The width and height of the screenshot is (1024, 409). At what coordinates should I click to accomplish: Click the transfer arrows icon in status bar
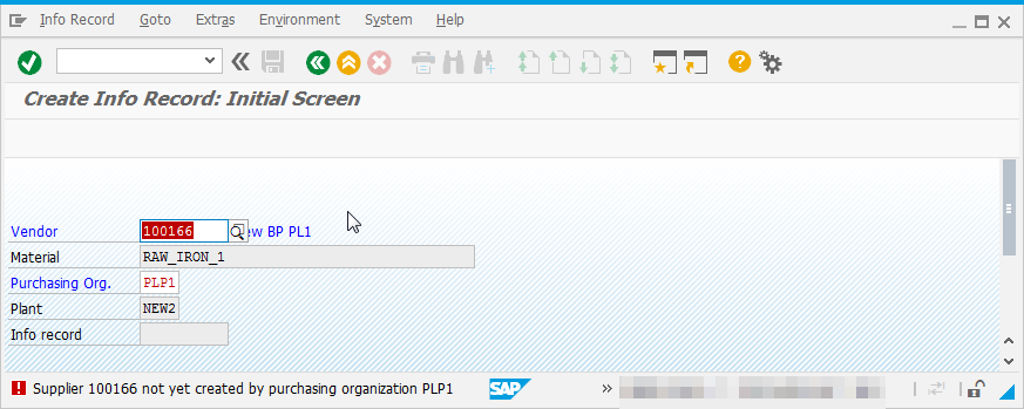936,389
